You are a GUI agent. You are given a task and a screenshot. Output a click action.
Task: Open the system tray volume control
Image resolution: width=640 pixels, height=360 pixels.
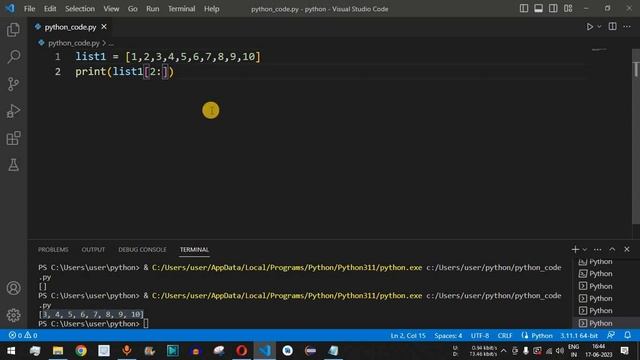click(560, 351)
